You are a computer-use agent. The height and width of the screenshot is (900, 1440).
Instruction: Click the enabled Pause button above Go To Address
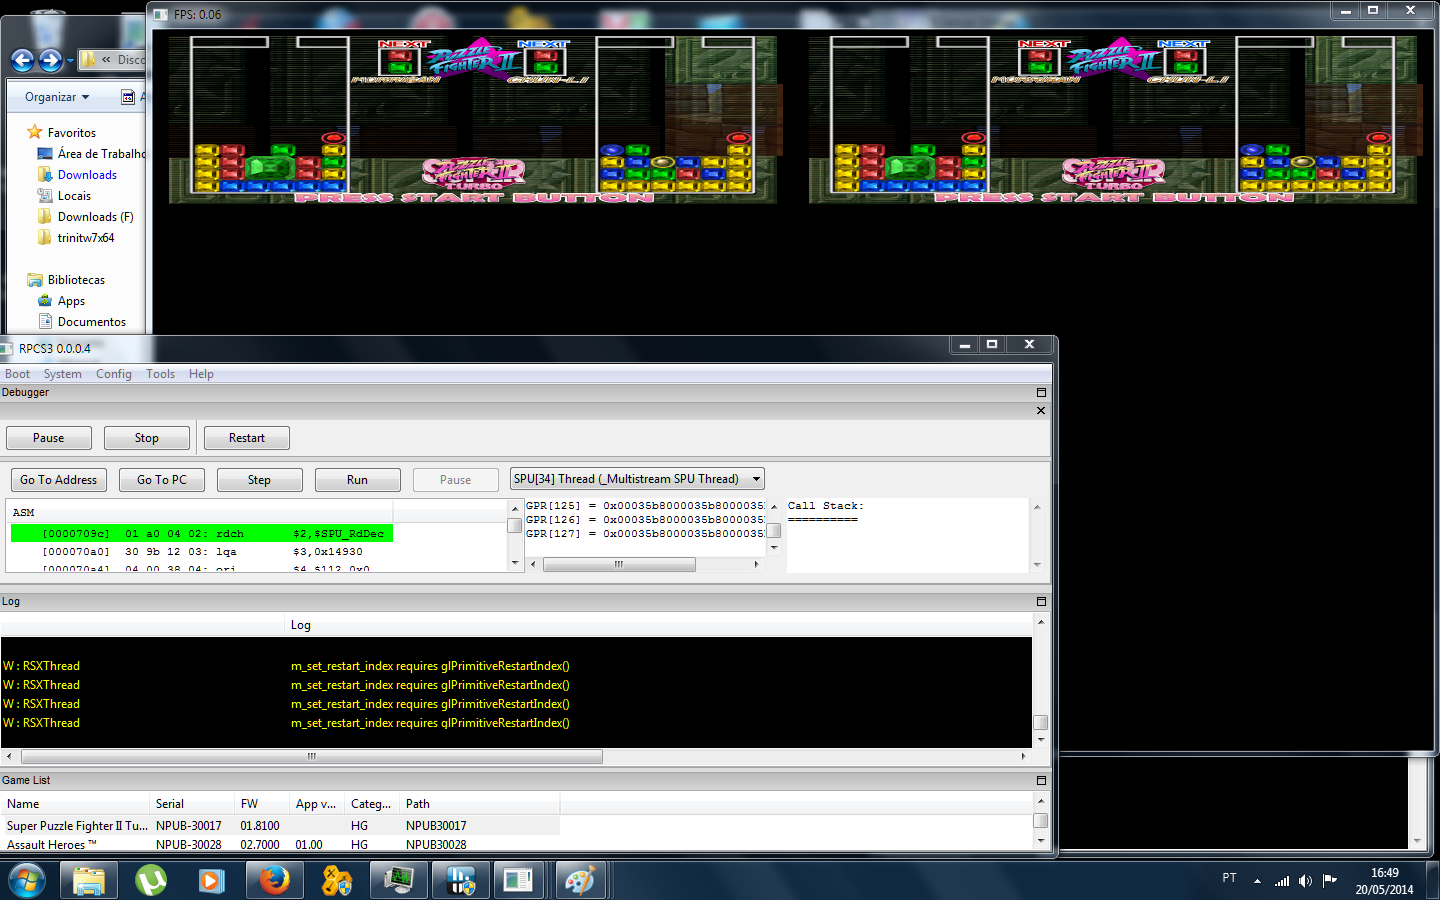coord(48,438)
